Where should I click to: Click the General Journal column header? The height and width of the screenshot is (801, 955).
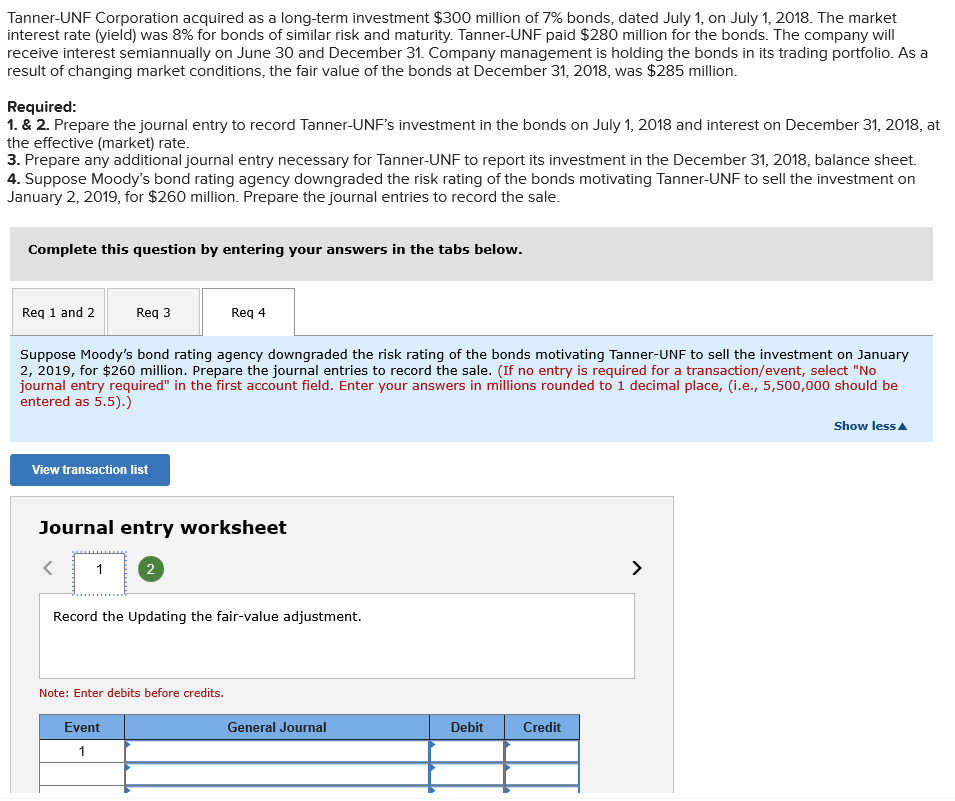click(x=277, y=727)
